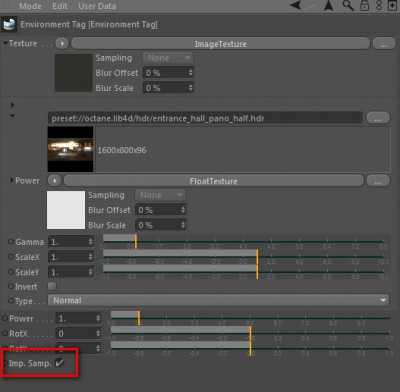Open the Type dropdown set to Normal
This screenshot has width=400, height=392.
218,300
